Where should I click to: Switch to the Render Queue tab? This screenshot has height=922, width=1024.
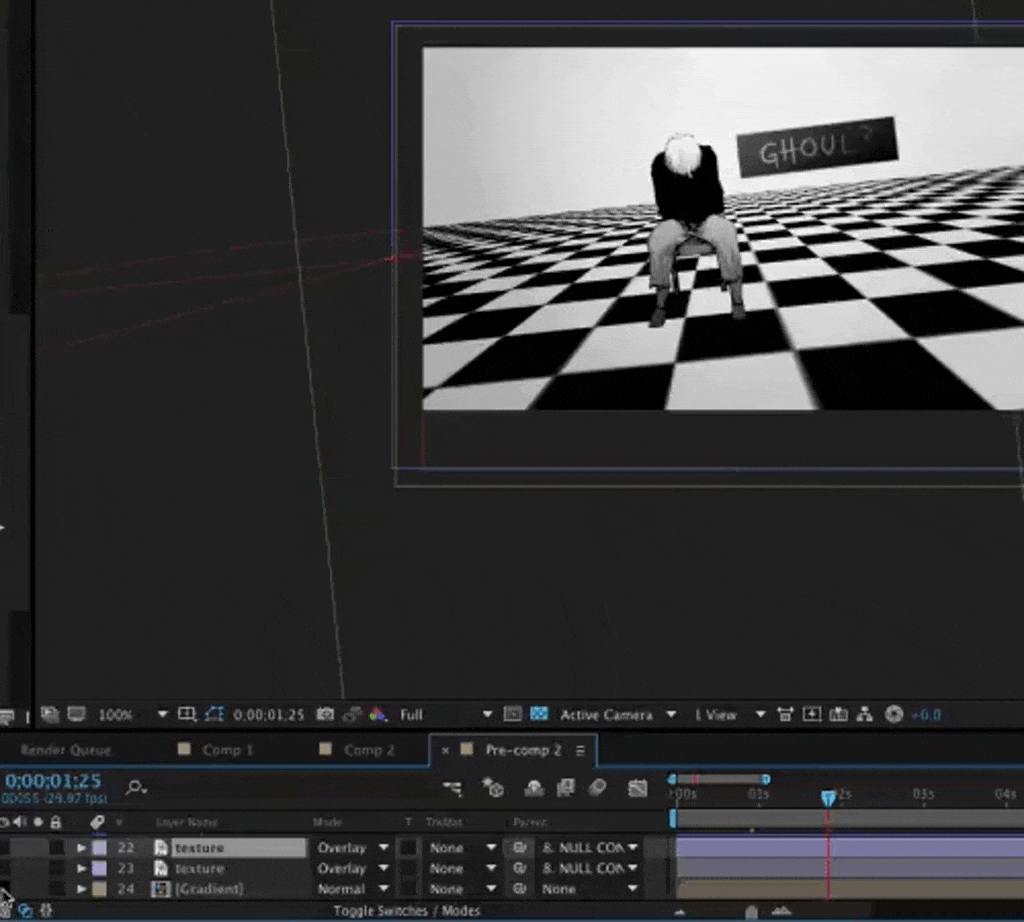[x=66, y=750]
